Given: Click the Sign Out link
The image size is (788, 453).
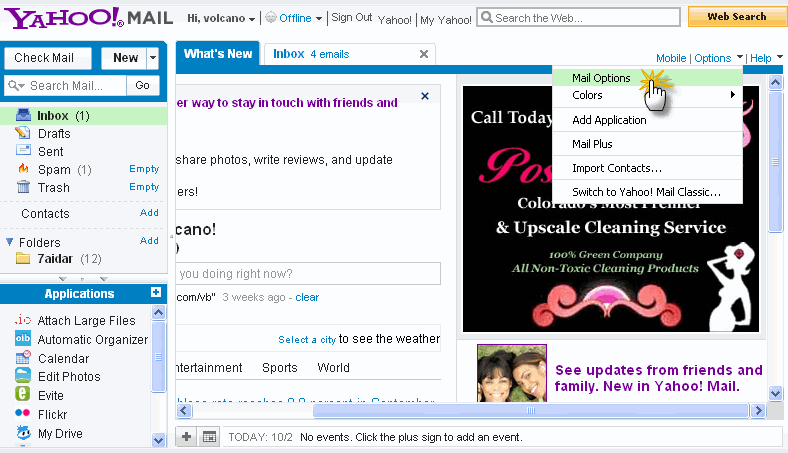Looking at the screenshot, I should [x=351, y=18].
